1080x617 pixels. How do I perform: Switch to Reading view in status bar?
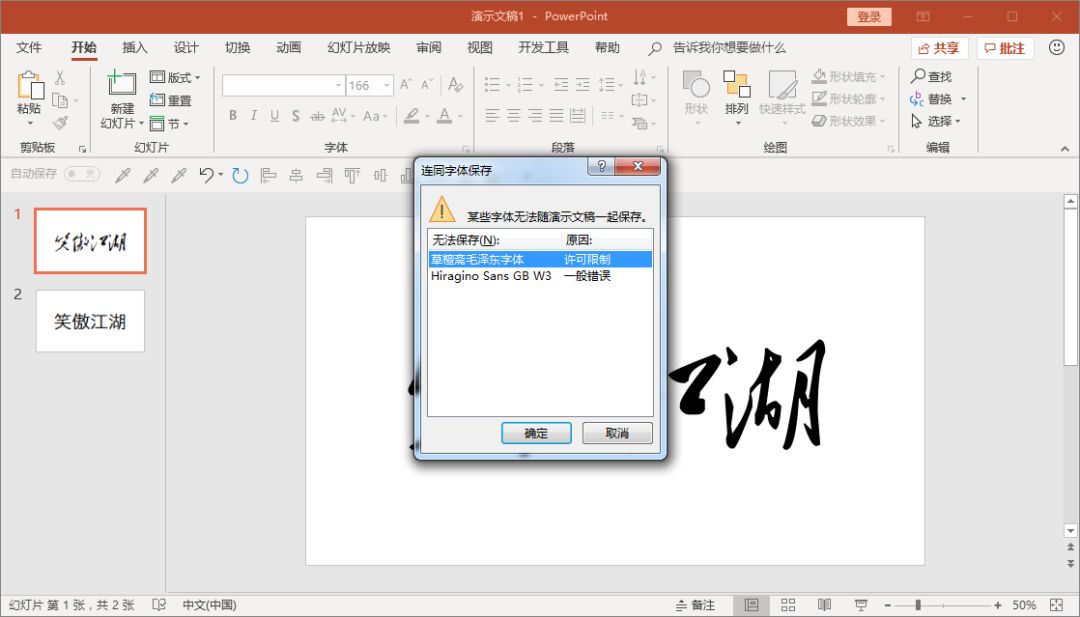coord(824,605)
